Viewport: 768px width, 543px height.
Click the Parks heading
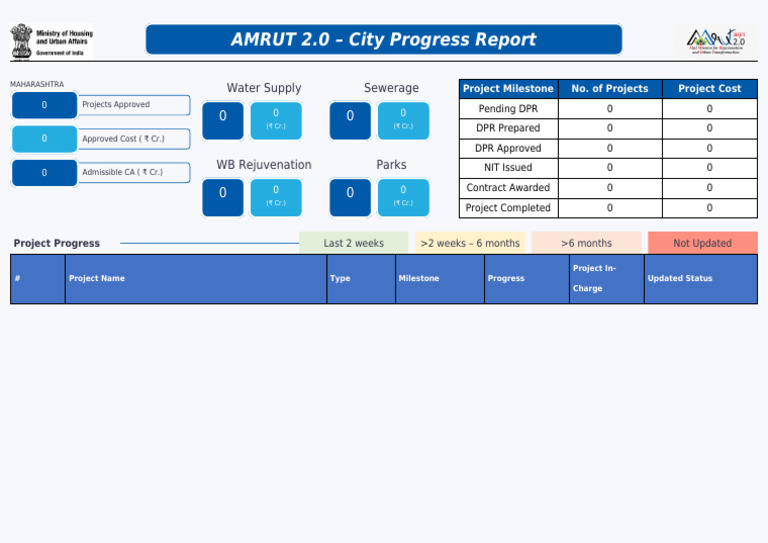point(391,165)
